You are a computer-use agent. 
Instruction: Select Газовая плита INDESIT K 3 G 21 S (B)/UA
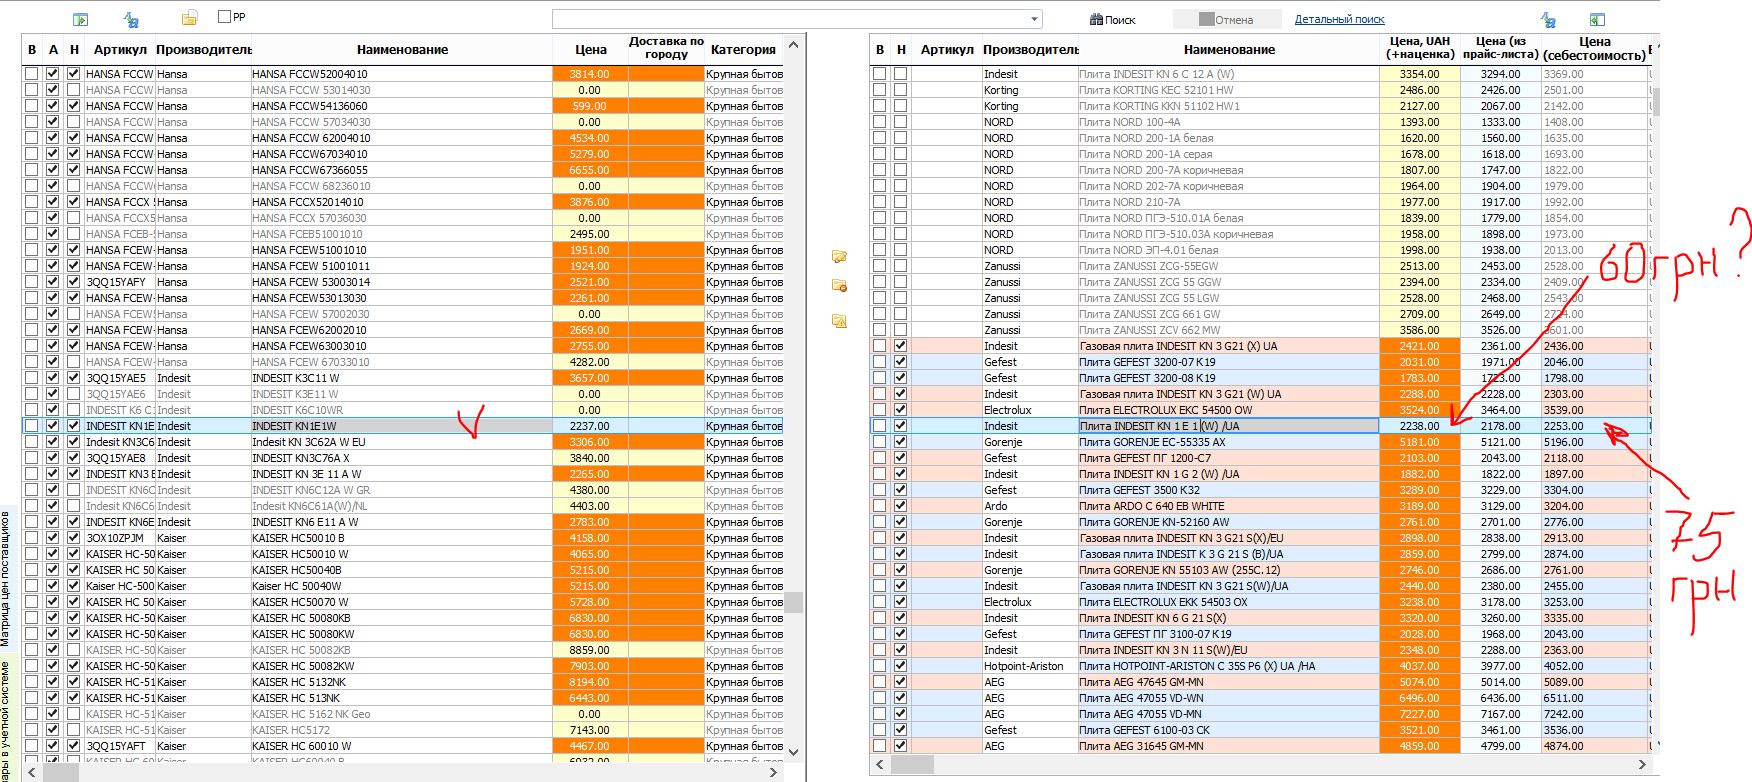click(1229, 554)
